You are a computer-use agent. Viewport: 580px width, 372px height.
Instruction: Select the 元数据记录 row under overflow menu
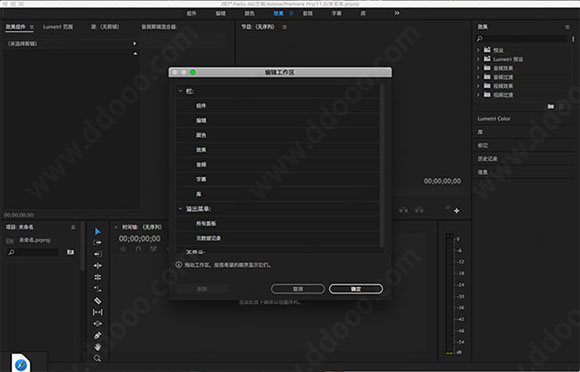point(277,238)
